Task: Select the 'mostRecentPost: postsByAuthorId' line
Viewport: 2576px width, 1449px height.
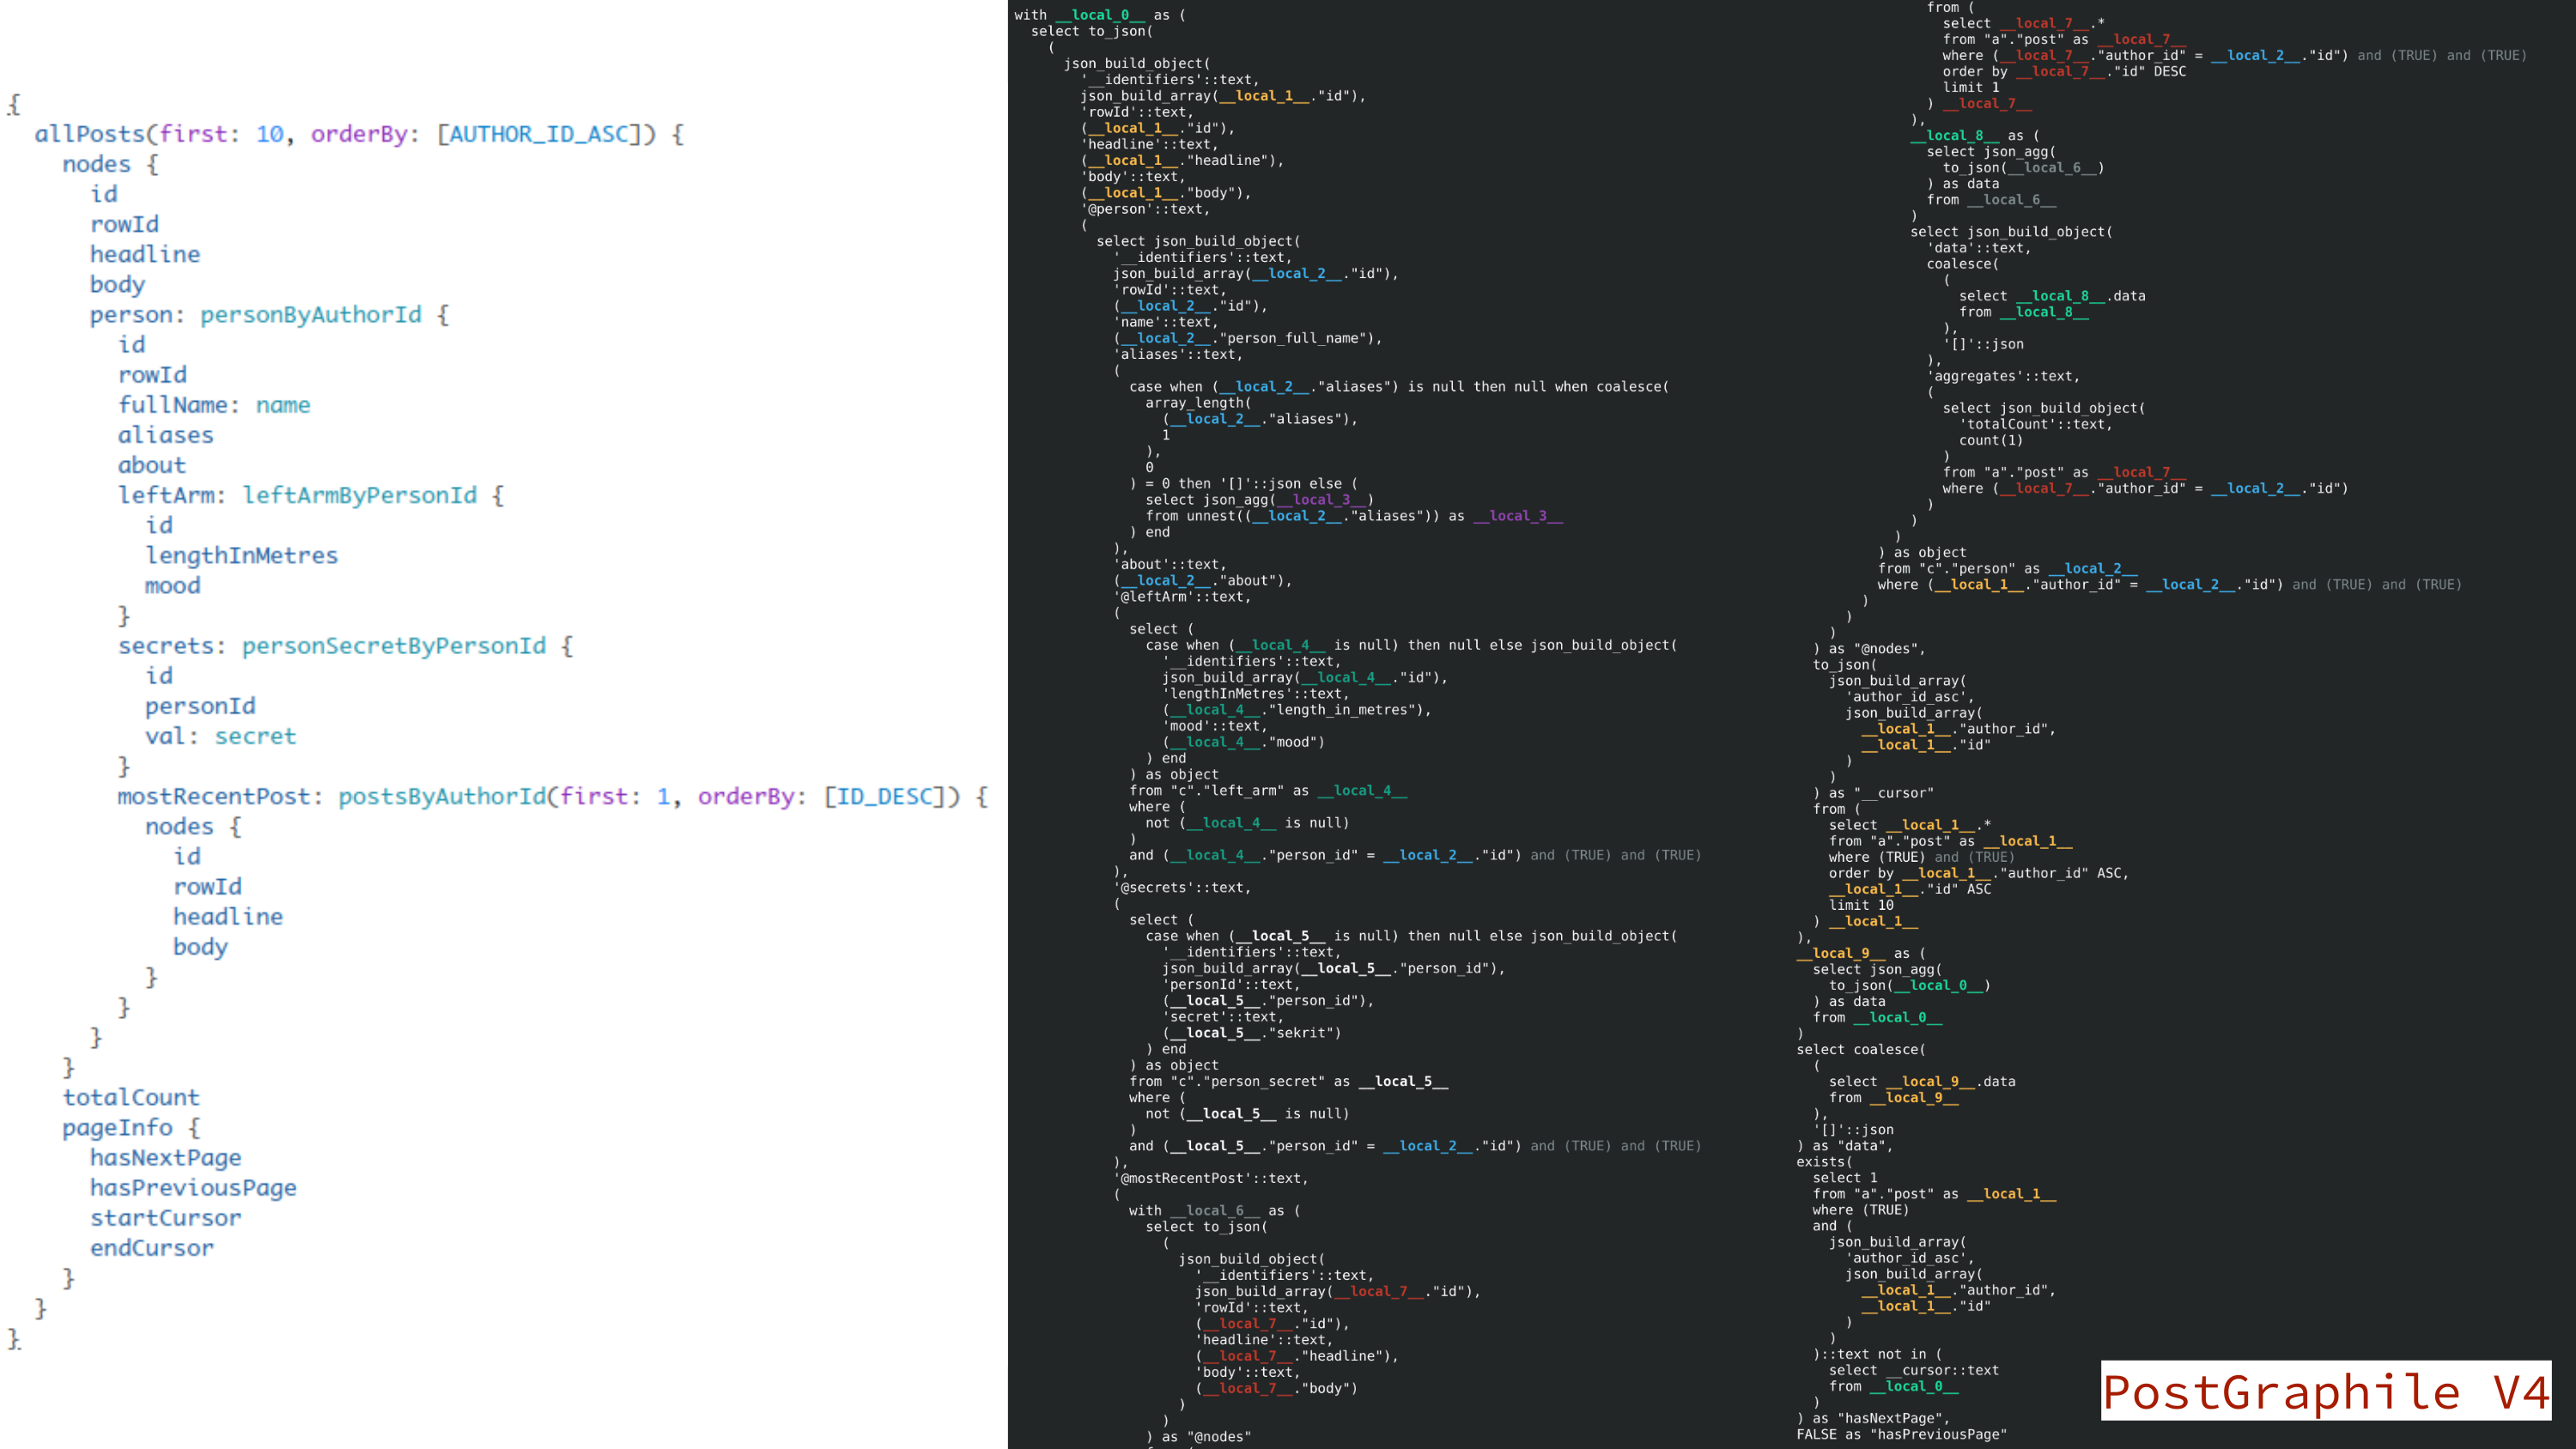Action: coord(553,796)
